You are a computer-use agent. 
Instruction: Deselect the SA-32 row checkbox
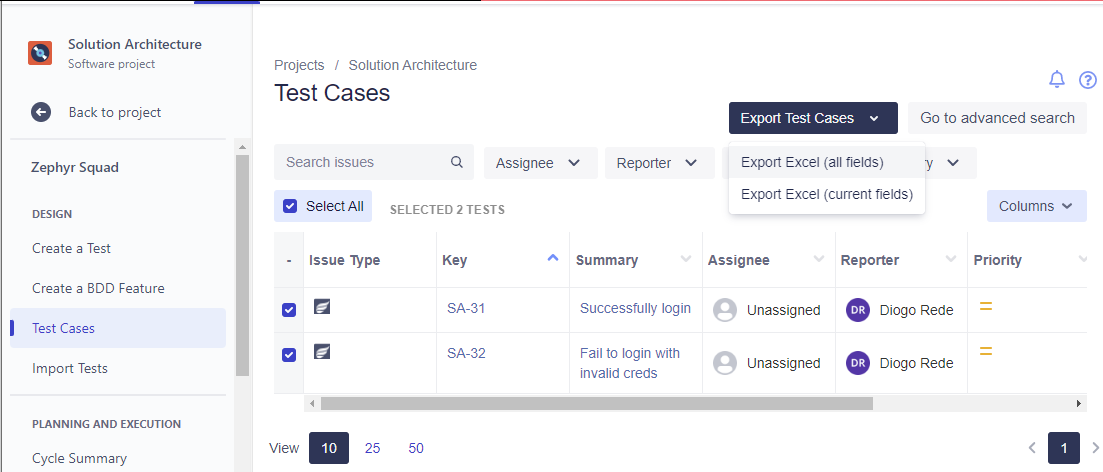[x=289, y=355]
